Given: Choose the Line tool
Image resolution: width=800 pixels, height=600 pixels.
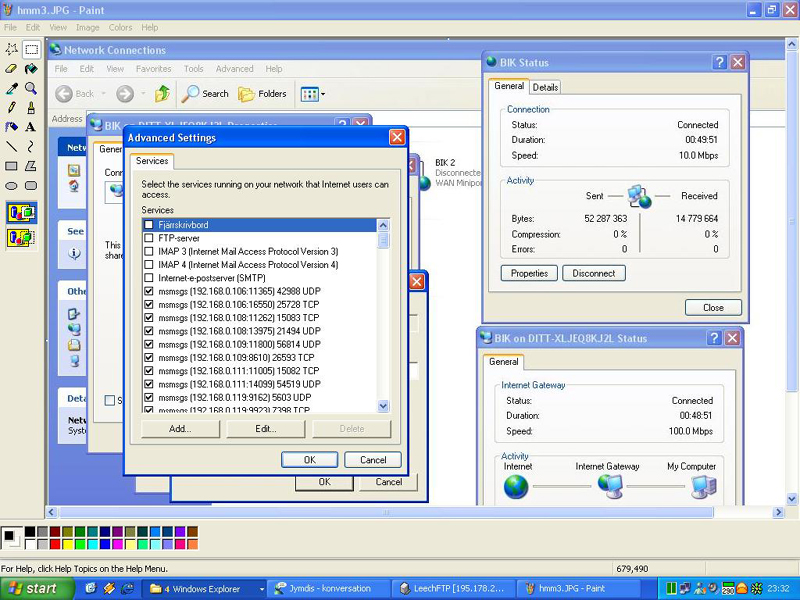Looking at the screenshot, I should 11,147.
